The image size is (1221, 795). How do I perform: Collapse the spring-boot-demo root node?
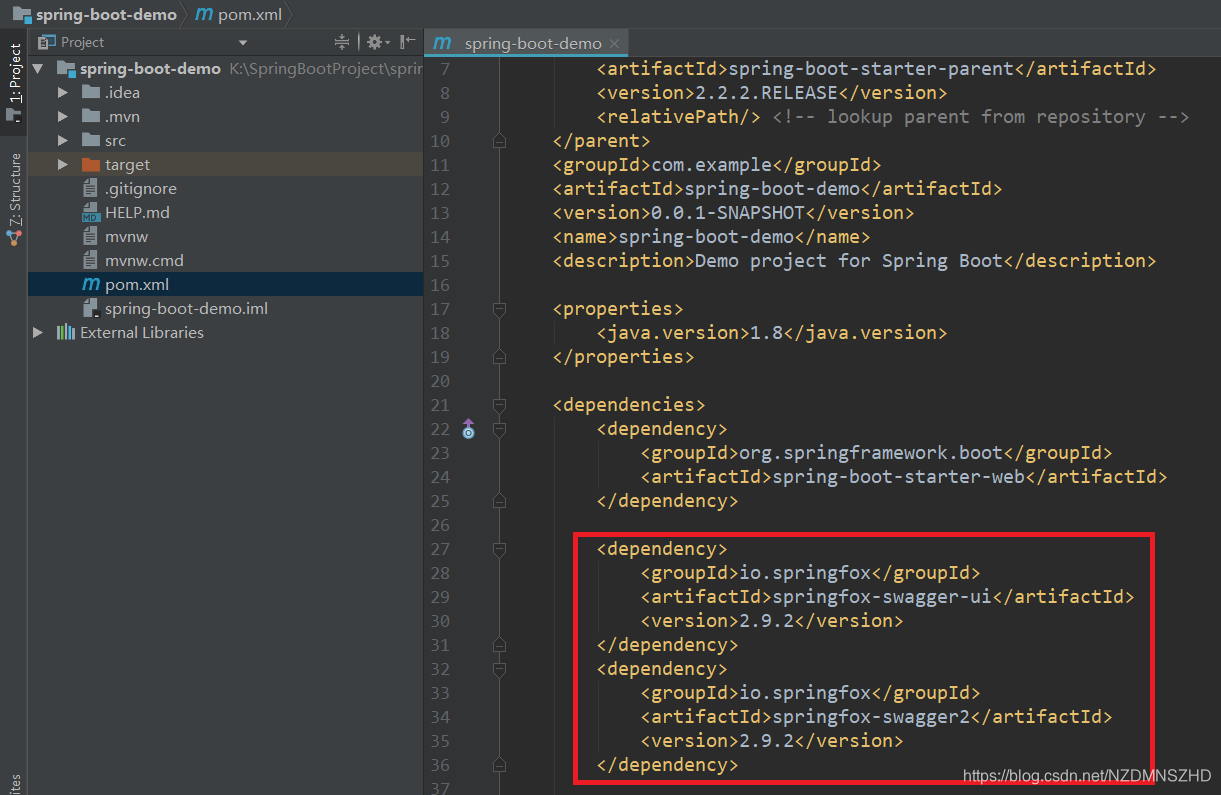tap(38, 68)
